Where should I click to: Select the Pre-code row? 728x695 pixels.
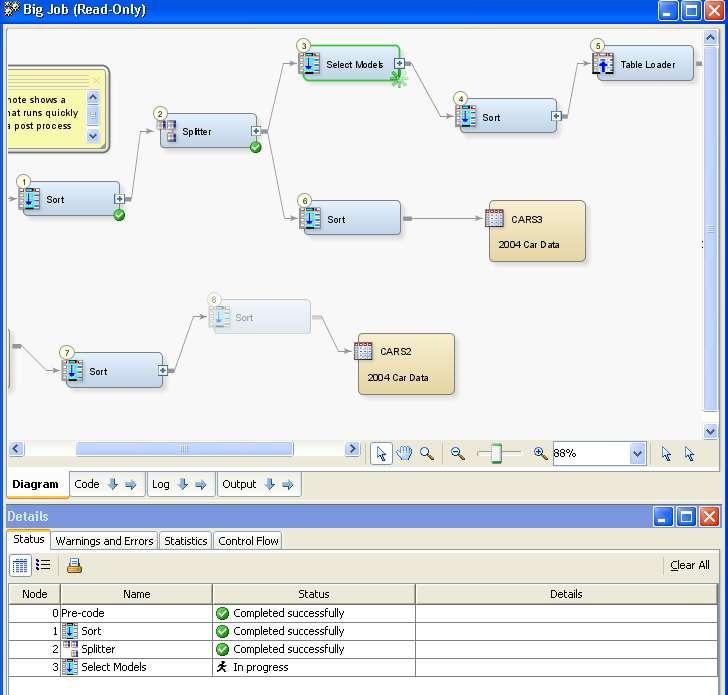click(x=363, y=613)
